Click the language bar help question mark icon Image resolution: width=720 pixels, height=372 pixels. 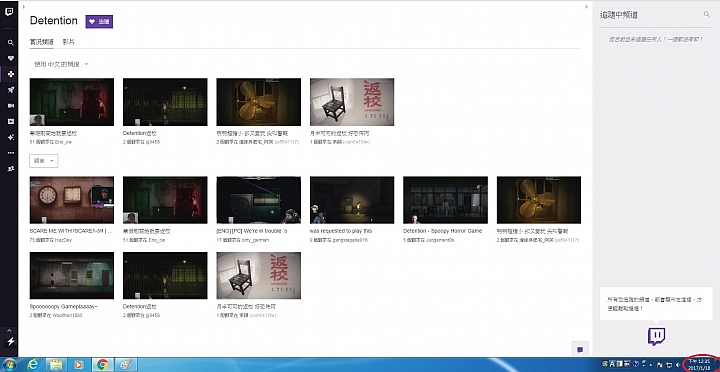(636, 364)
